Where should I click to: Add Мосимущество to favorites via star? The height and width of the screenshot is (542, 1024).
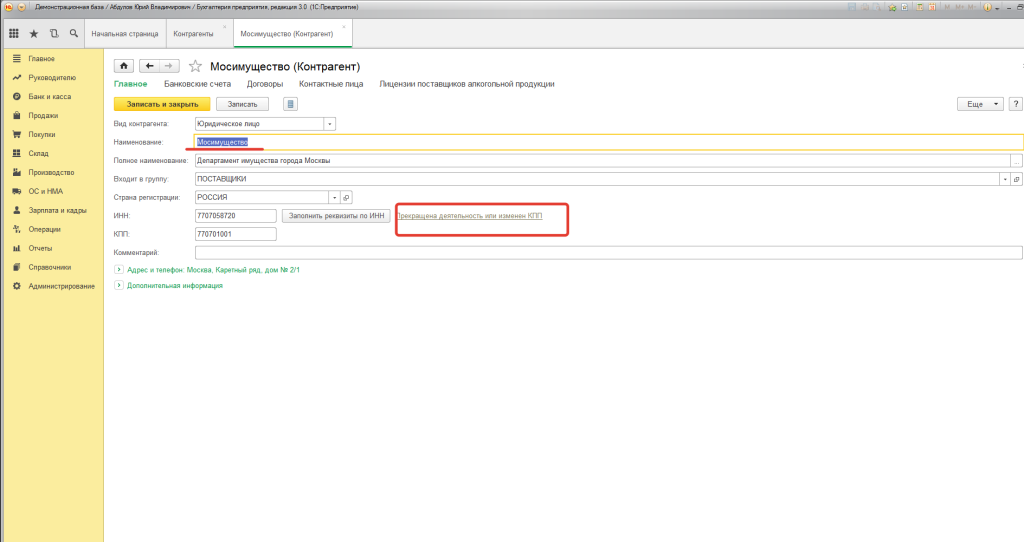195,66
